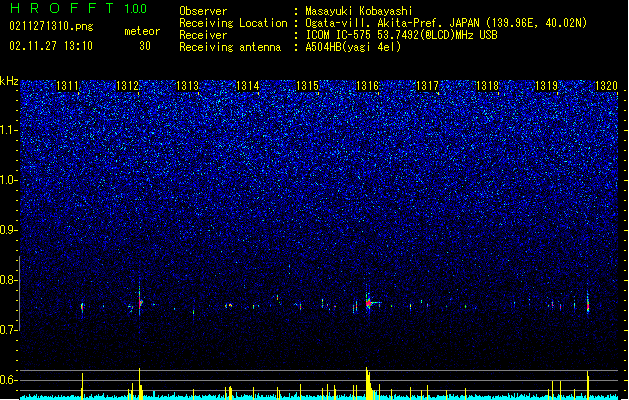Click the strong meteor echo at 1316
The height and width of the screenshot is (400, 629).
[x=369, y=303]
